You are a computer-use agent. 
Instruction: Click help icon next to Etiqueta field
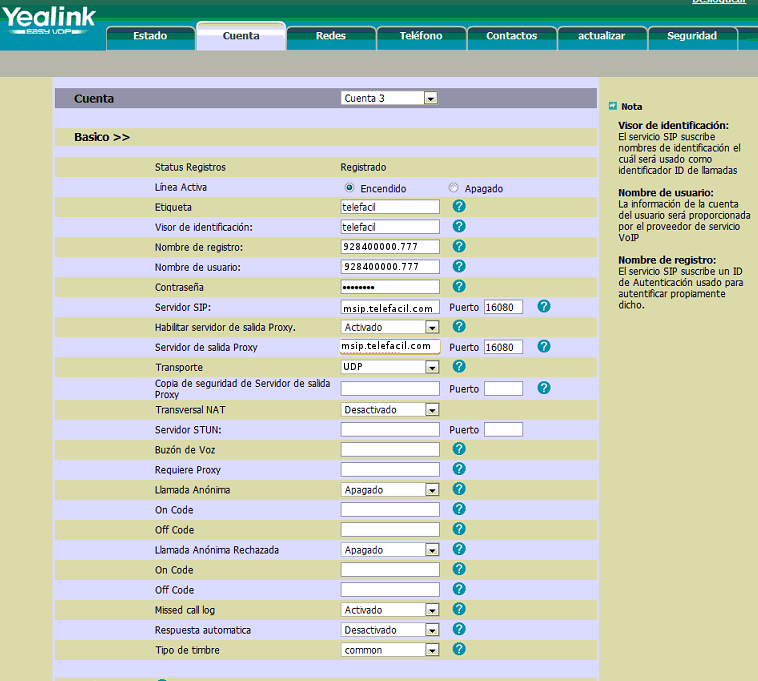click(x=459, y=206)
